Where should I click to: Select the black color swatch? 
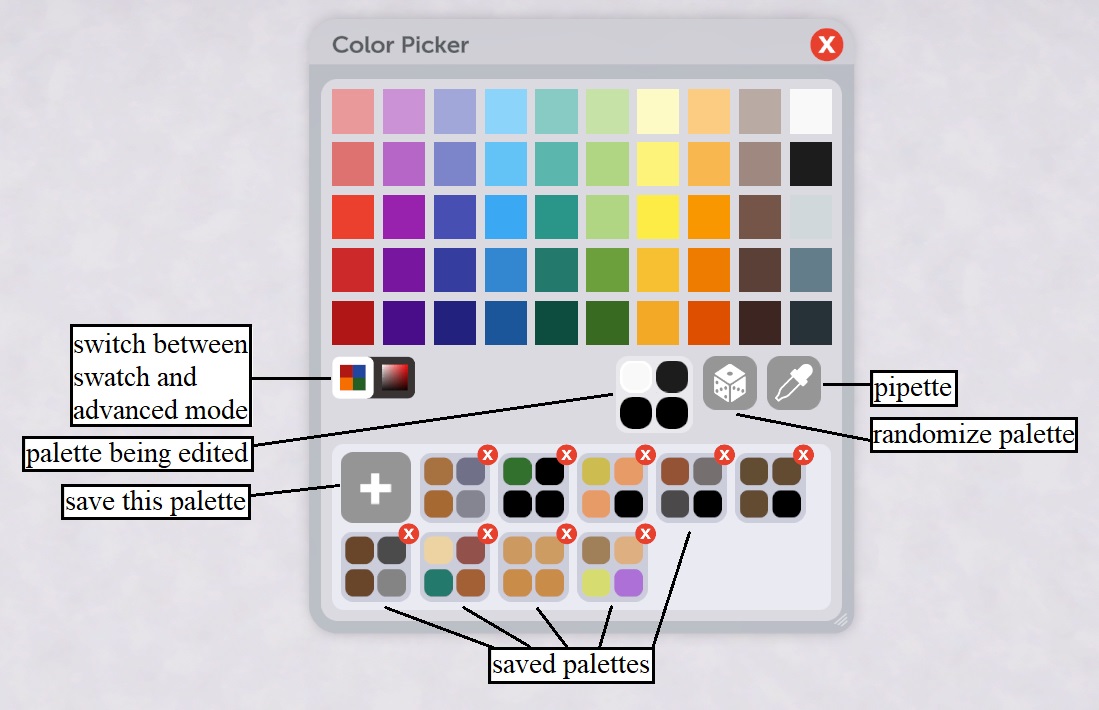pyautogui.click(x=810, y=164)
